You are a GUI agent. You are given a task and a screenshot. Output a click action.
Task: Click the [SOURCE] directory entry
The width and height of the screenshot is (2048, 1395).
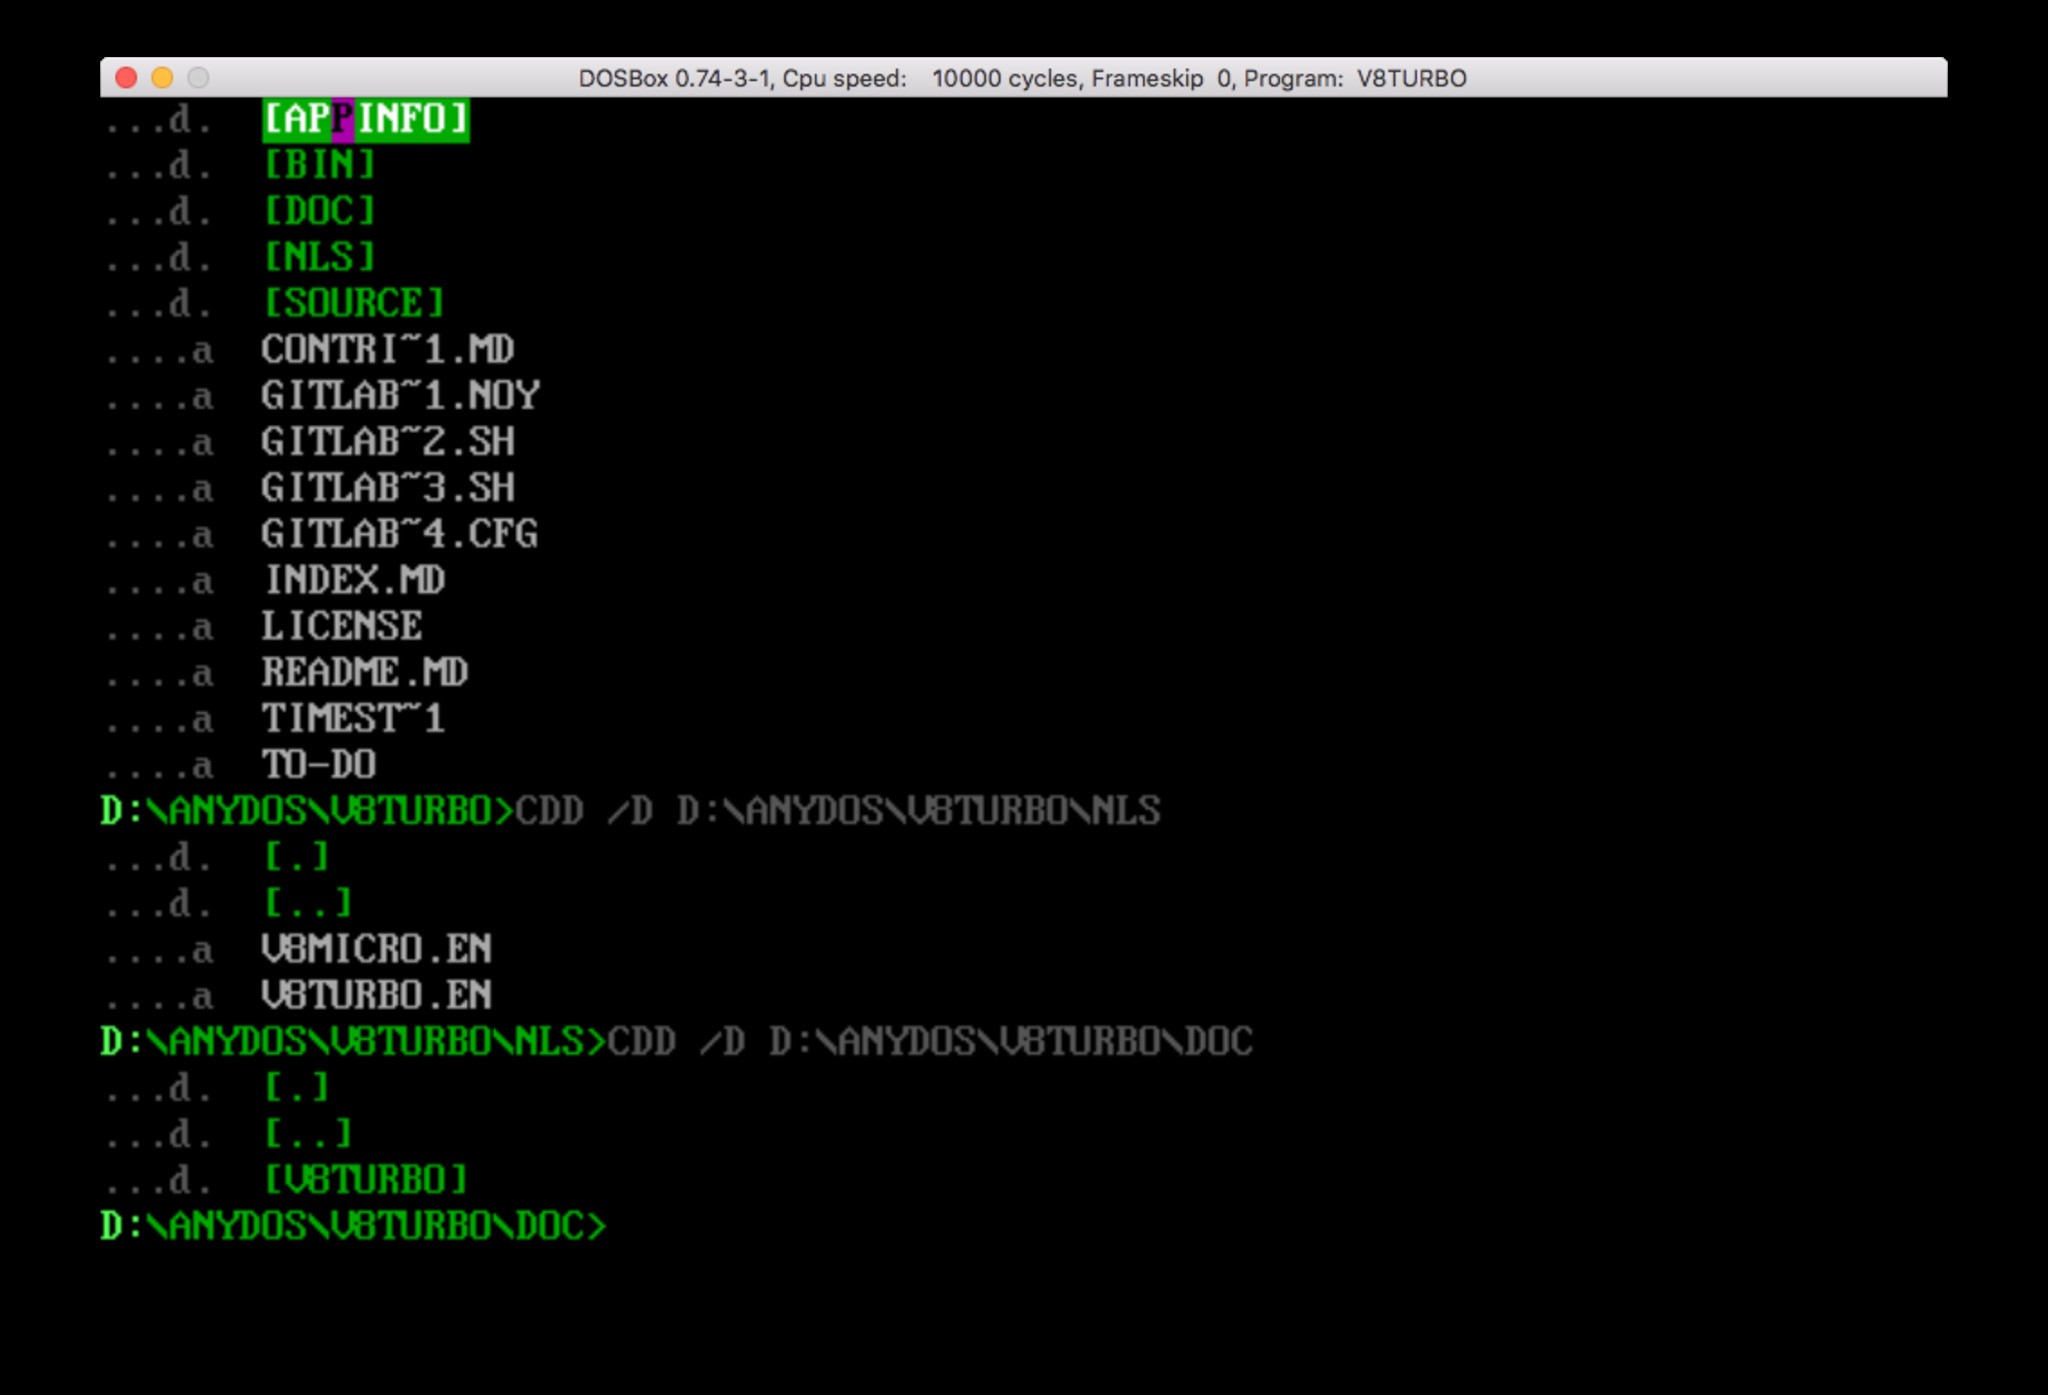tap(353, 303)
